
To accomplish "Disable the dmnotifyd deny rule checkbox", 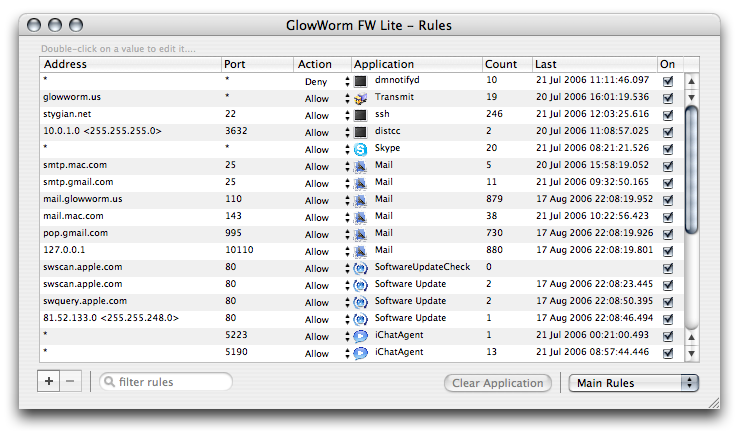I will (668, 81).
